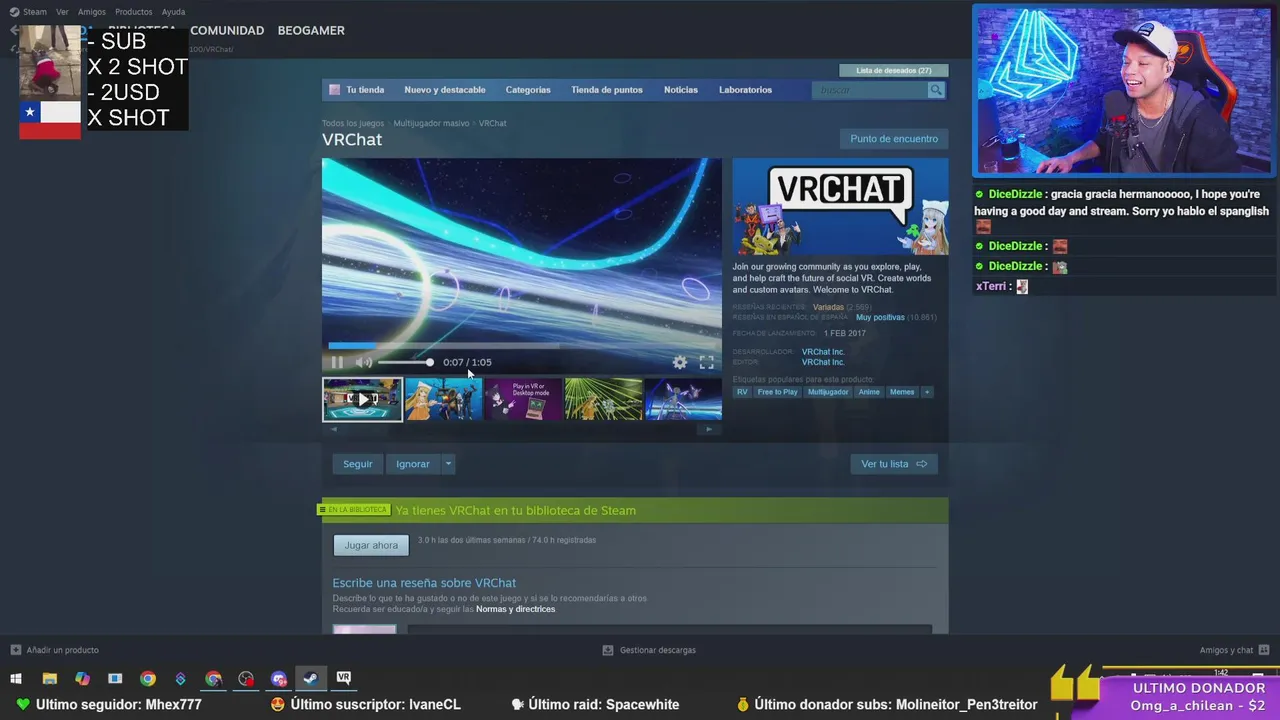Image resolution: width=1280 pixels, height=720 pixels.
Task: Mute the trailer with the speaker icon
Action: pyautogui.click(x=364, y=362)
